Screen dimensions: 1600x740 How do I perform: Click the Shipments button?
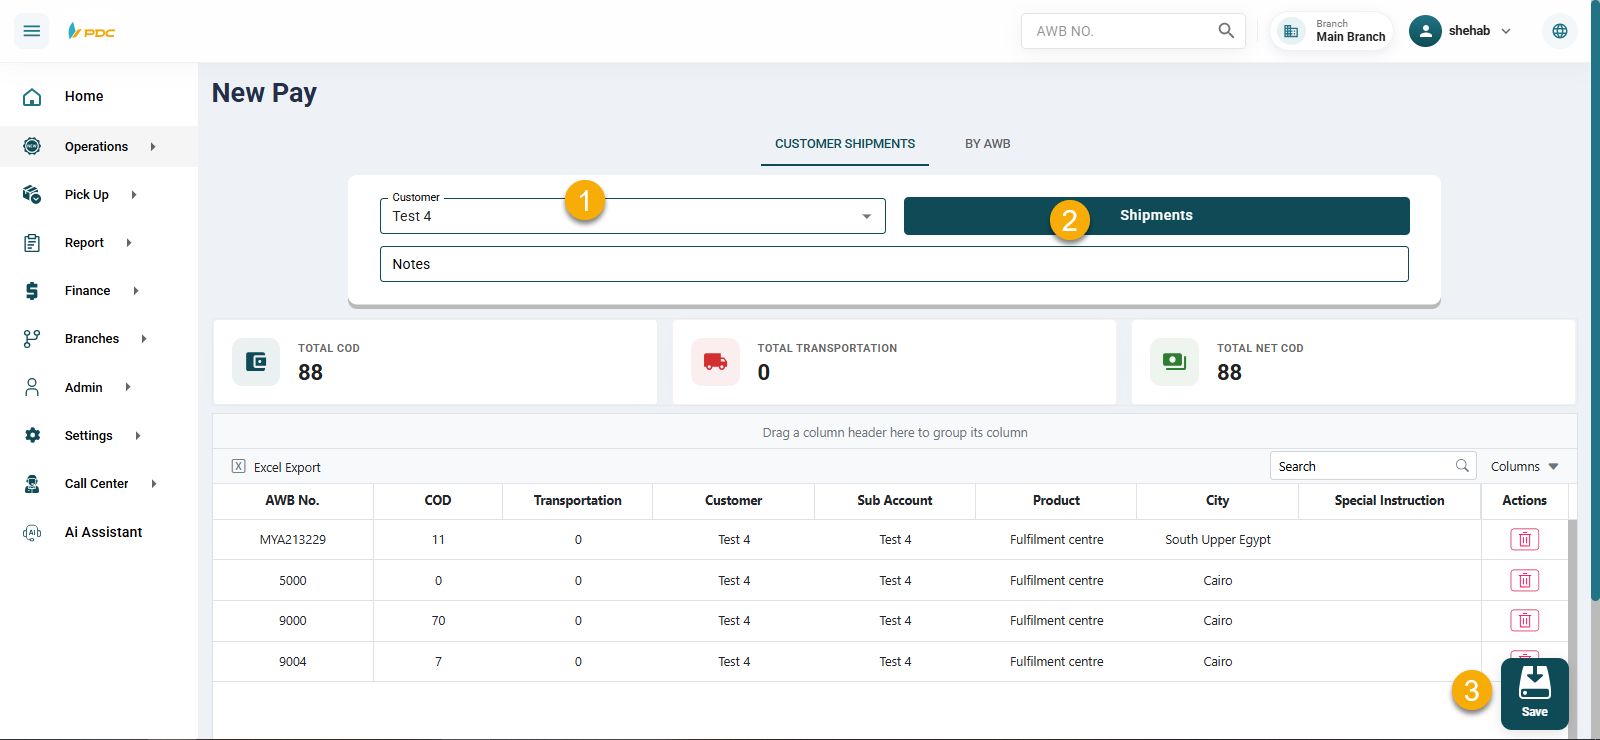click(x=1156, y=216)
